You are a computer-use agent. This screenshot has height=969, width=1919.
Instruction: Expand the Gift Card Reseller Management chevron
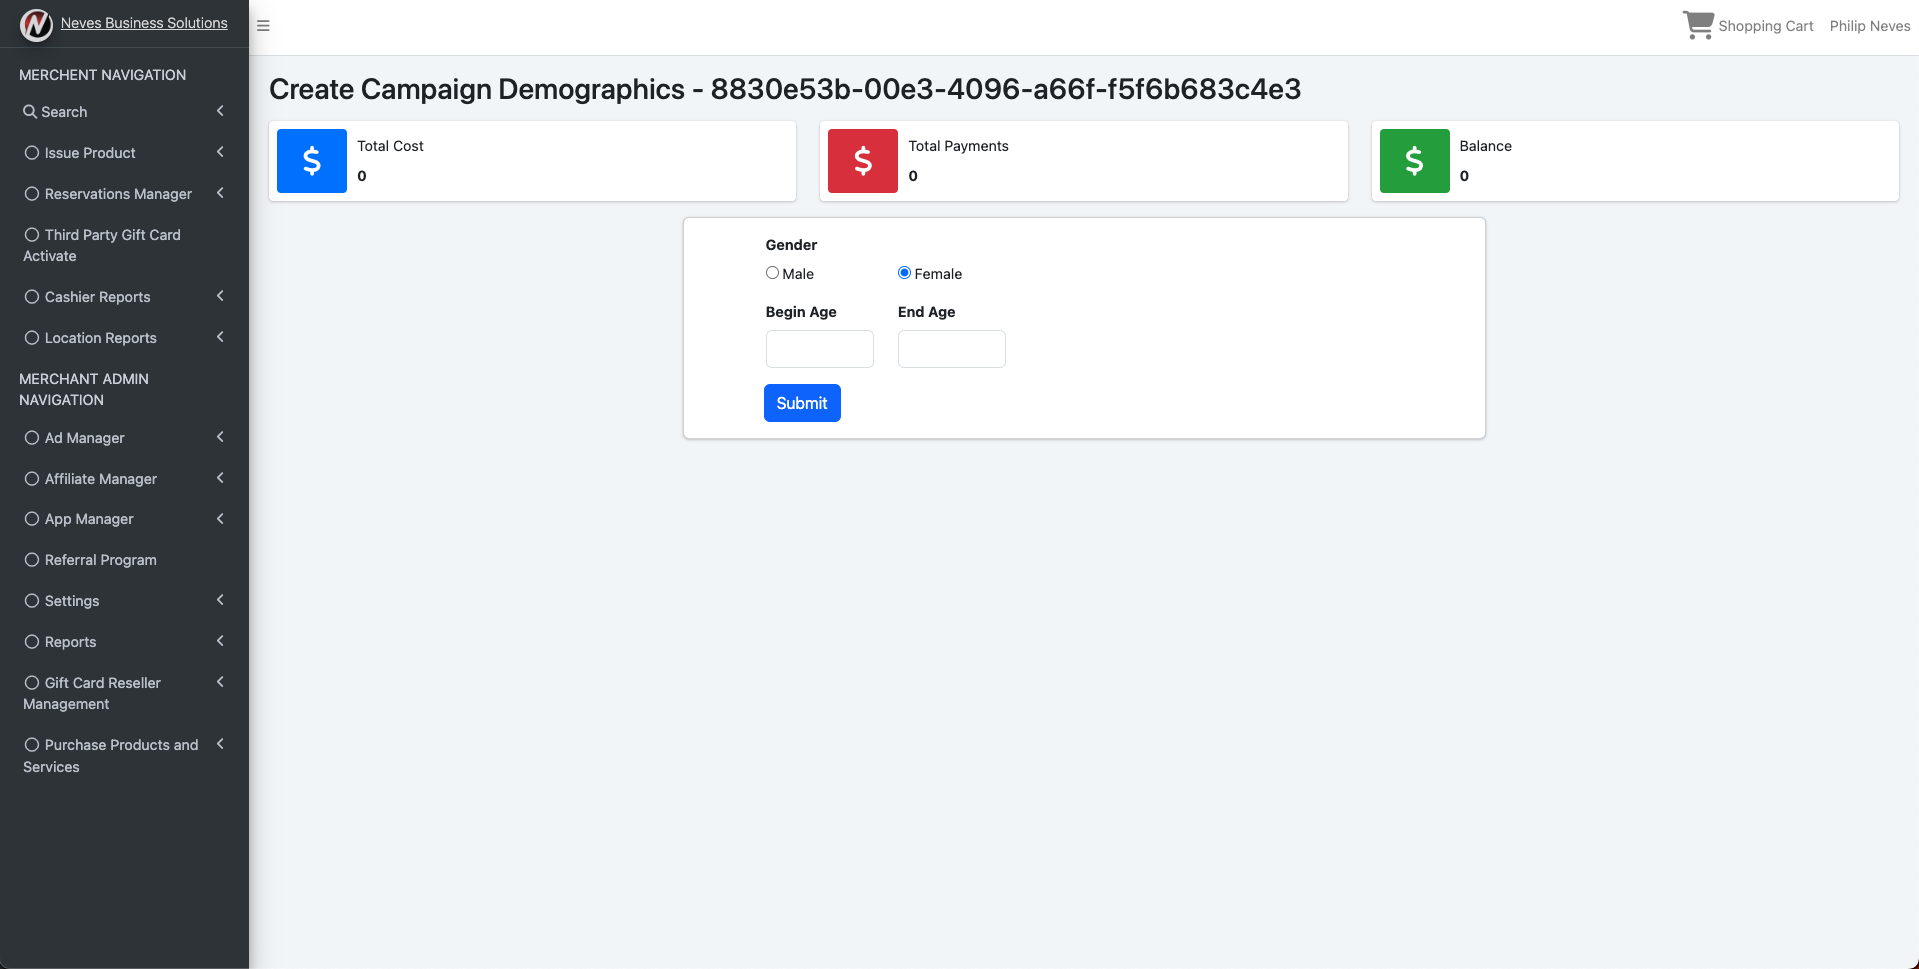pos(220,682)
